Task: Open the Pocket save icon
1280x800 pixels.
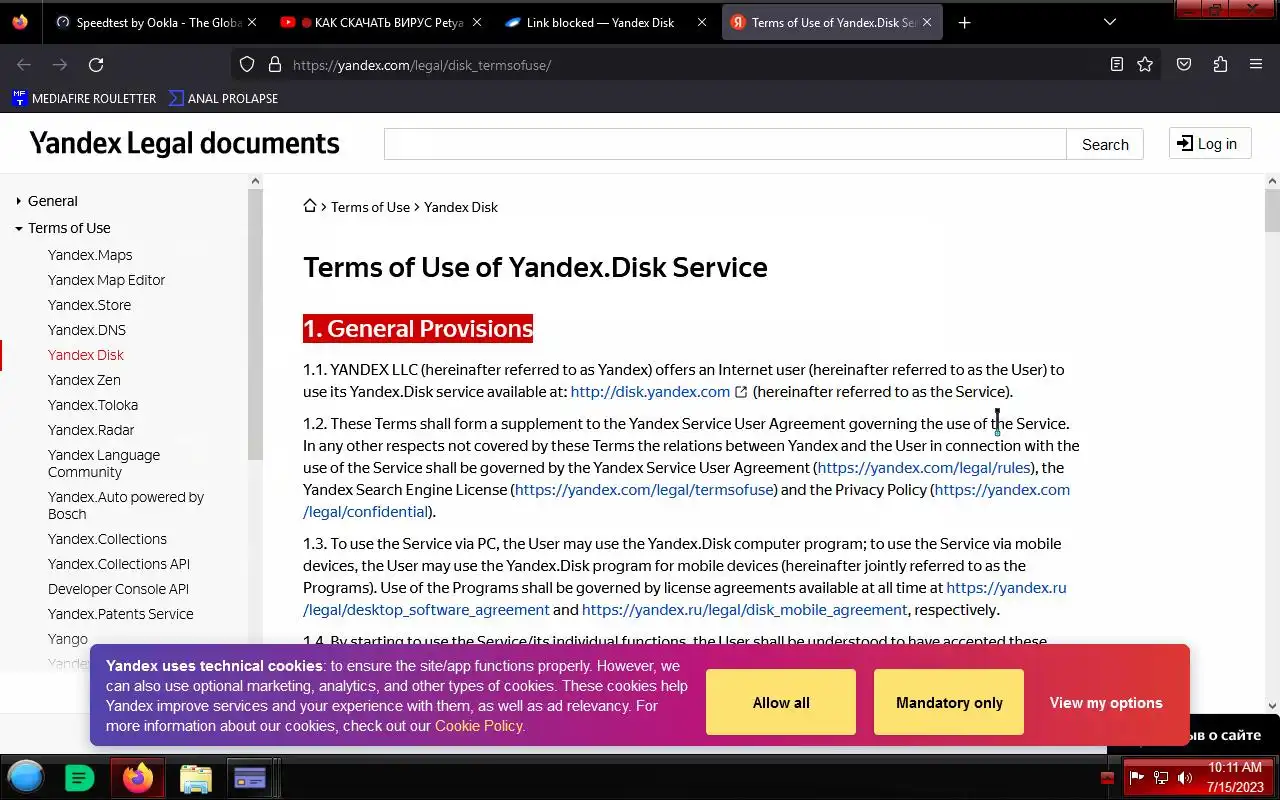Action: 1184,65
